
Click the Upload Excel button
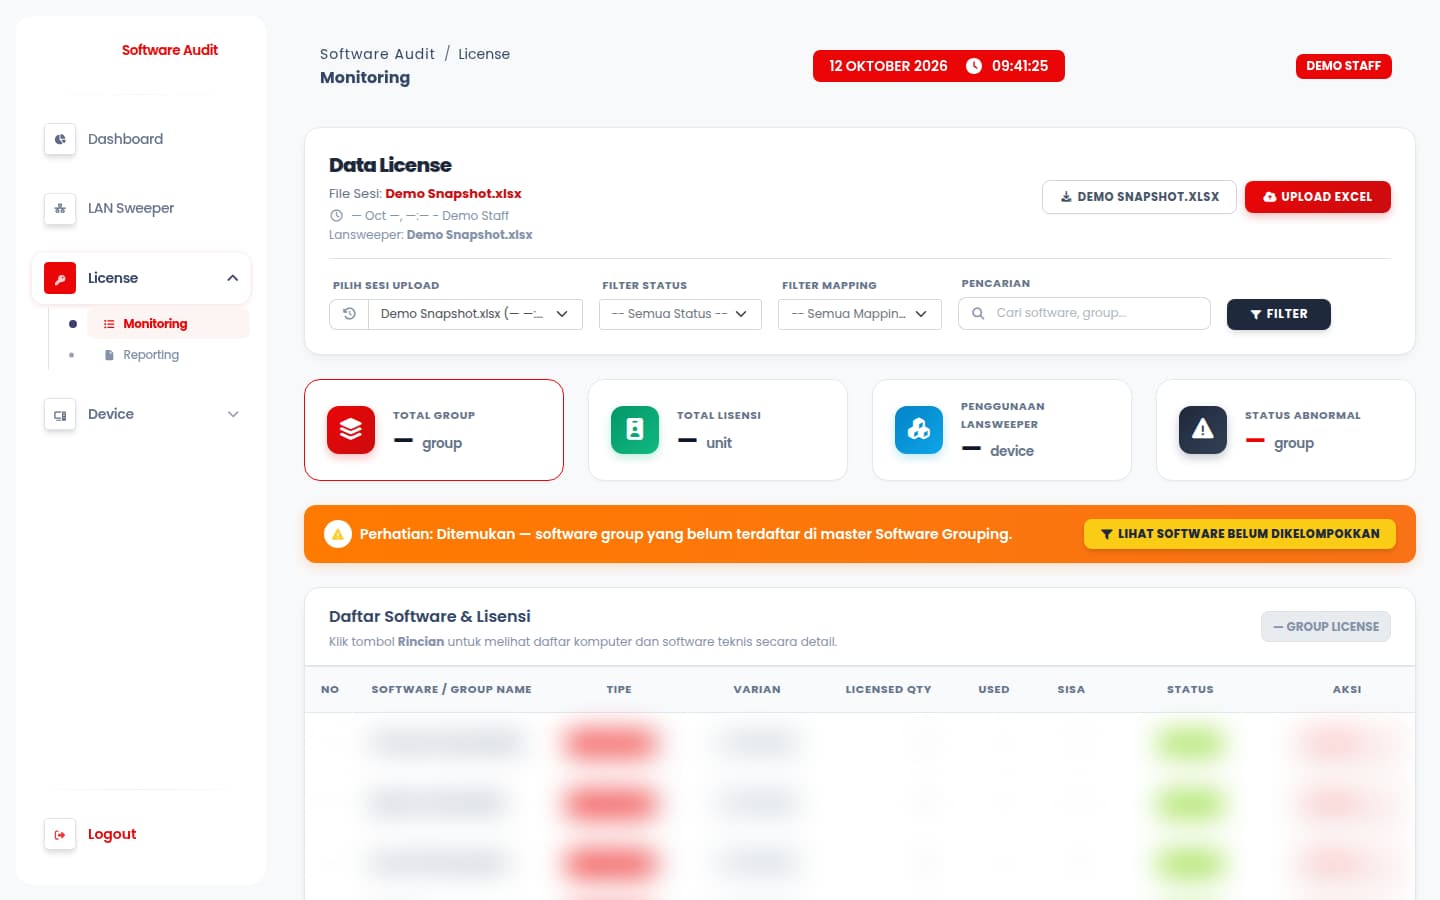click(1318, 197)
